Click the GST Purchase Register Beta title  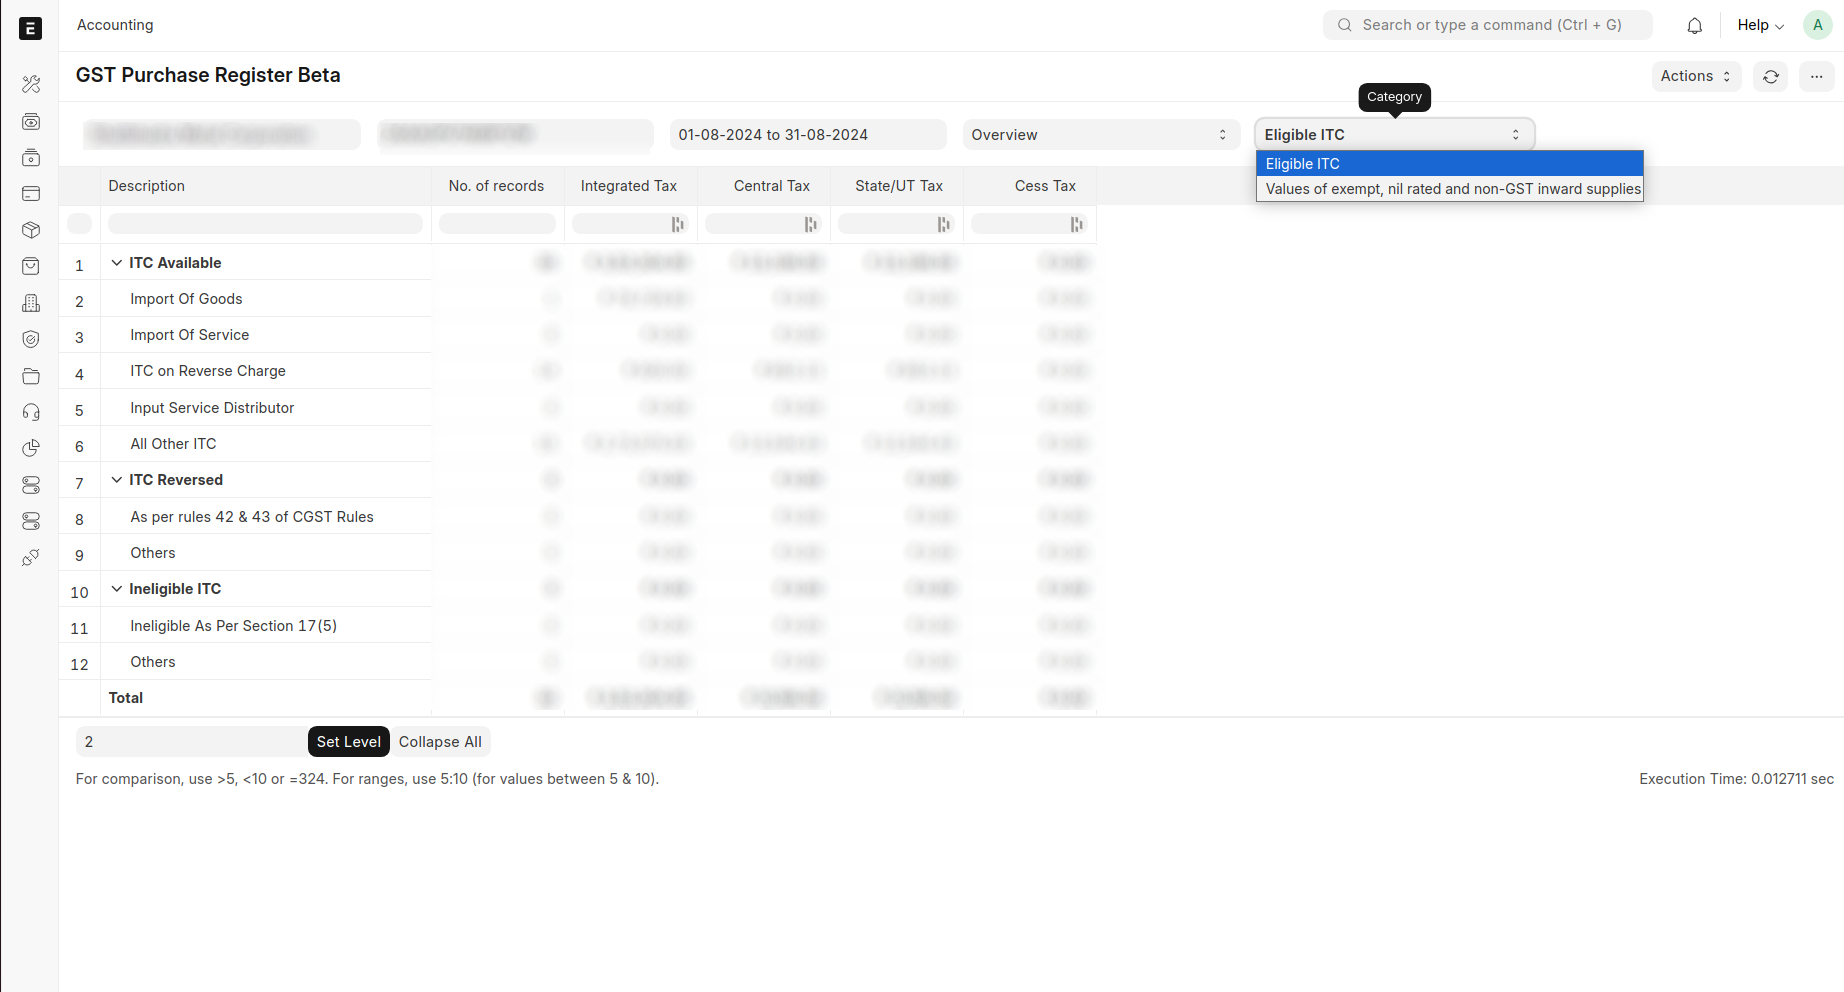(208, 75)
